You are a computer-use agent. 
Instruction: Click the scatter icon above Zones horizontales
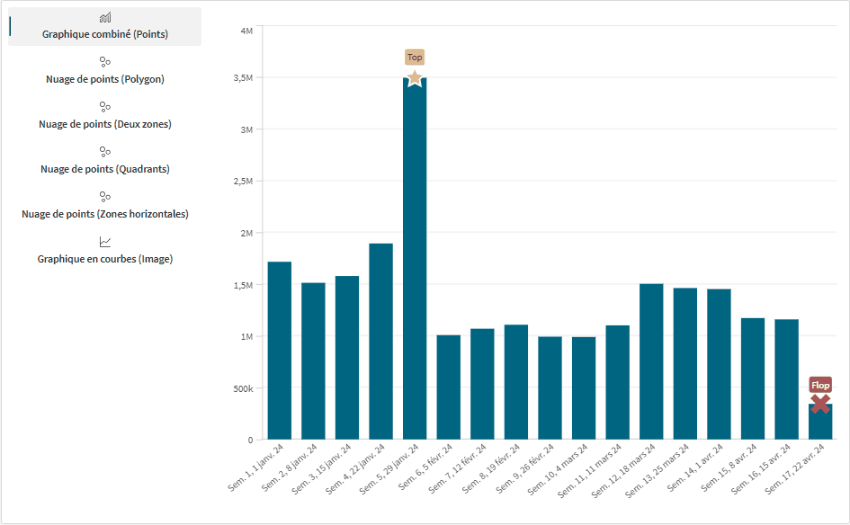[105, 197]
